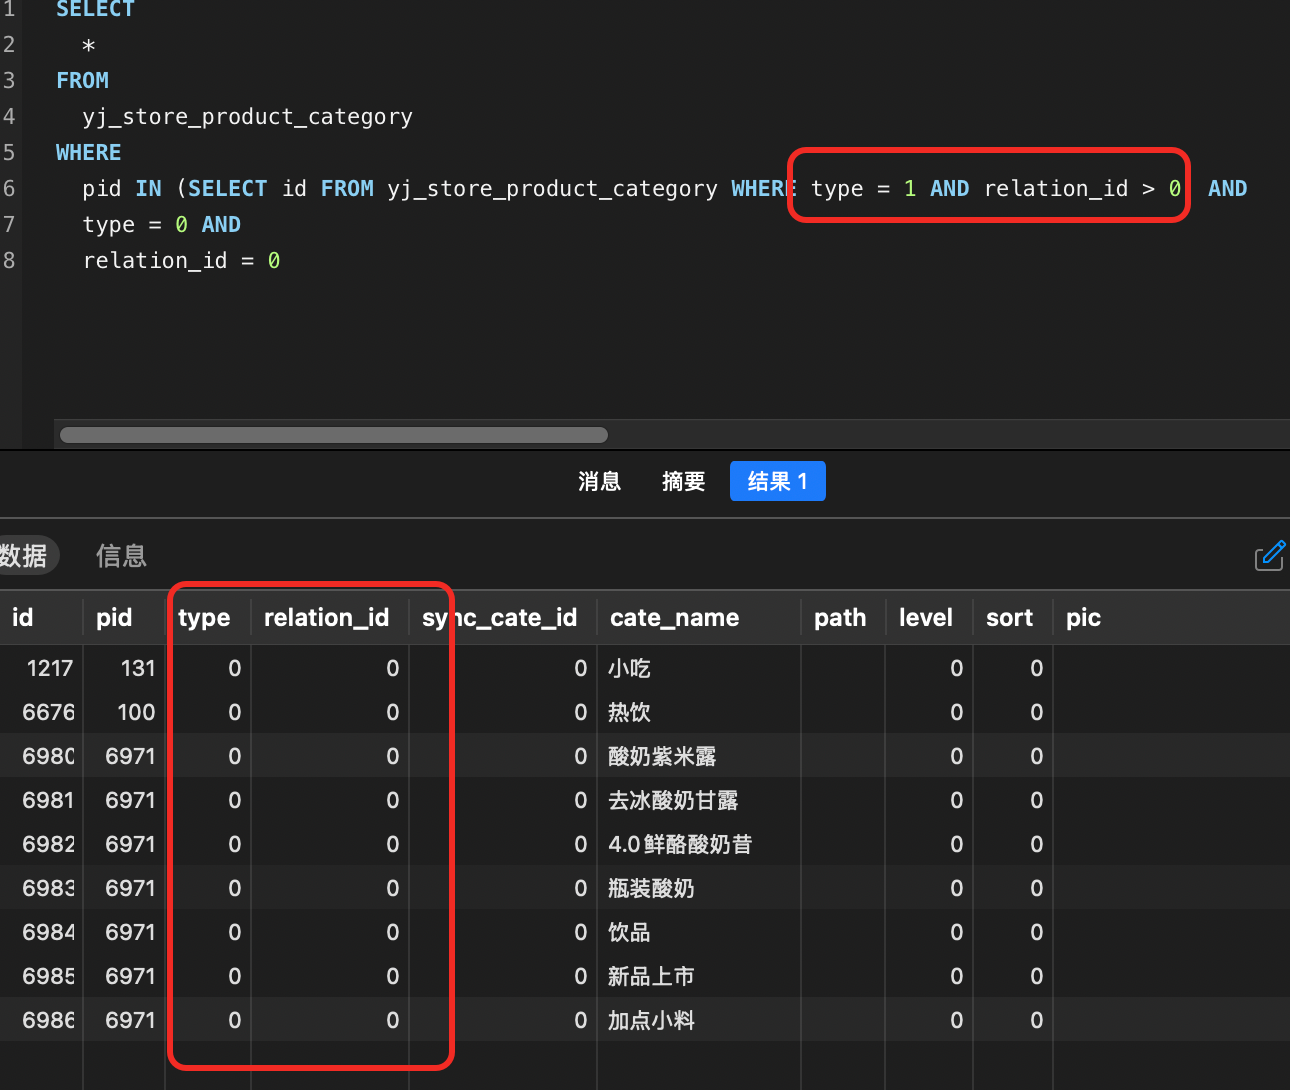Select the cell with id 6985
Image resolution: width=1290 pixels, height=1090 pixels.
48,976
